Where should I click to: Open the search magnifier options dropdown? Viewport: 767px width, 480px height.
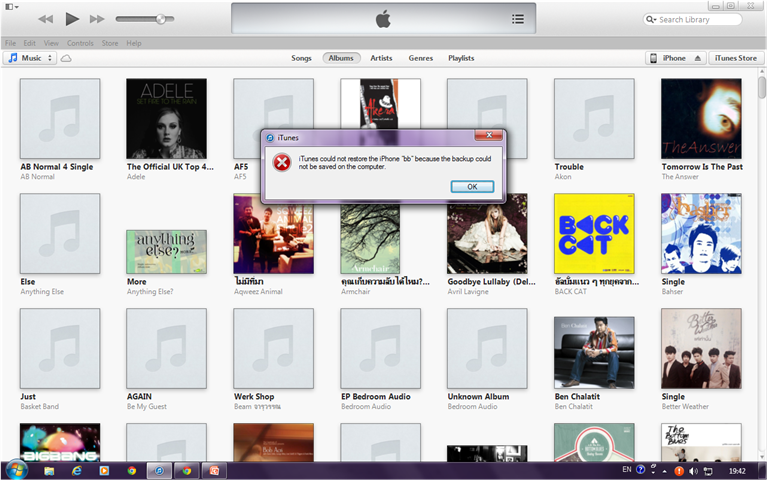tap(651, 20)
